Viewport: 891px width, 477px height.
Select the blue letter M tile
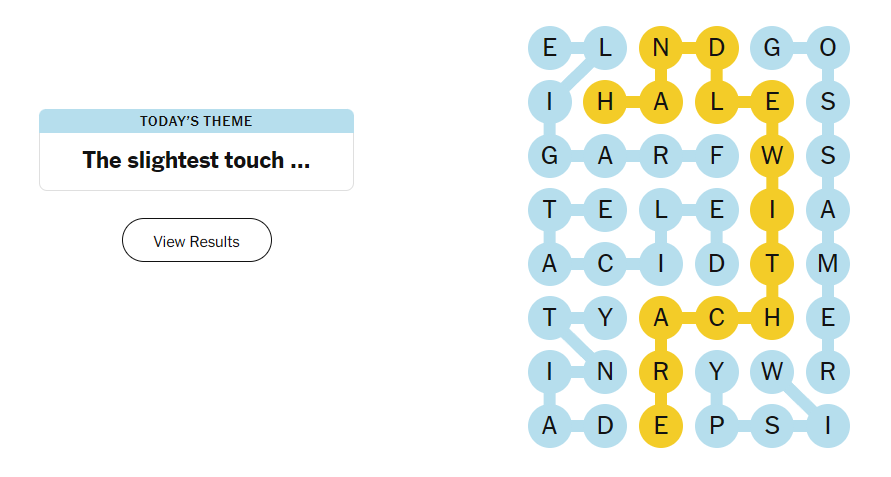coord(827,264)
